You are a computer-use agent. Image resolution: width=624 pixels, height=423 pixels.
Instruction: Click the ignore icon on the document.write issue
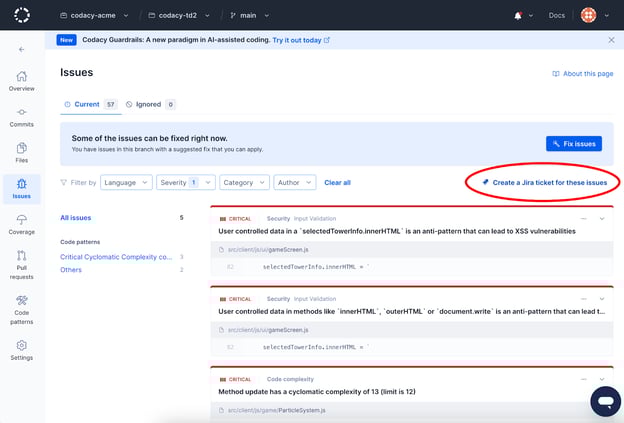(x=584, y=299)
